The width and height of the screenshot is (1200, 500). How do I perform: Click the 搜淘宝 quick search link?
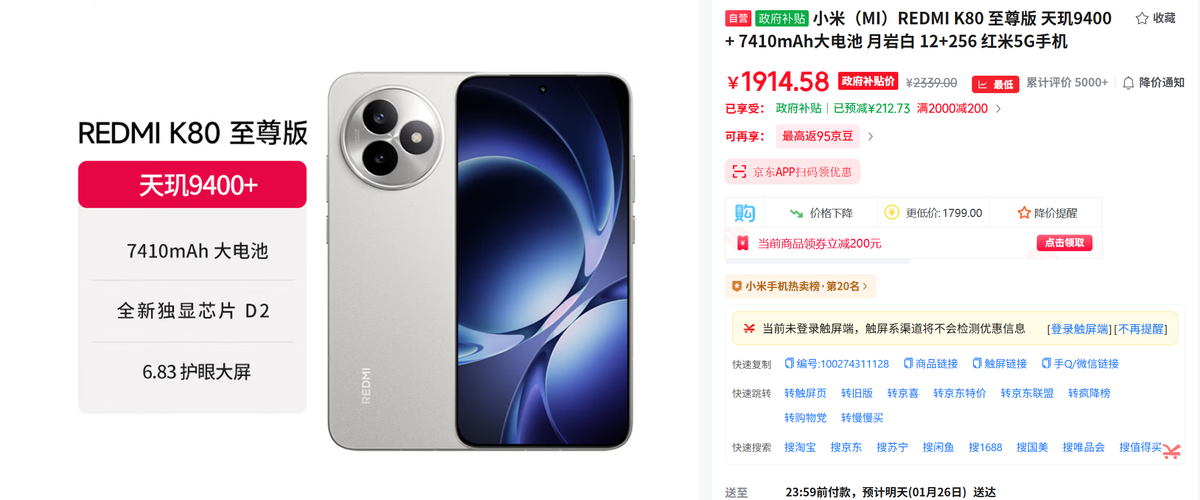(800, 447)
